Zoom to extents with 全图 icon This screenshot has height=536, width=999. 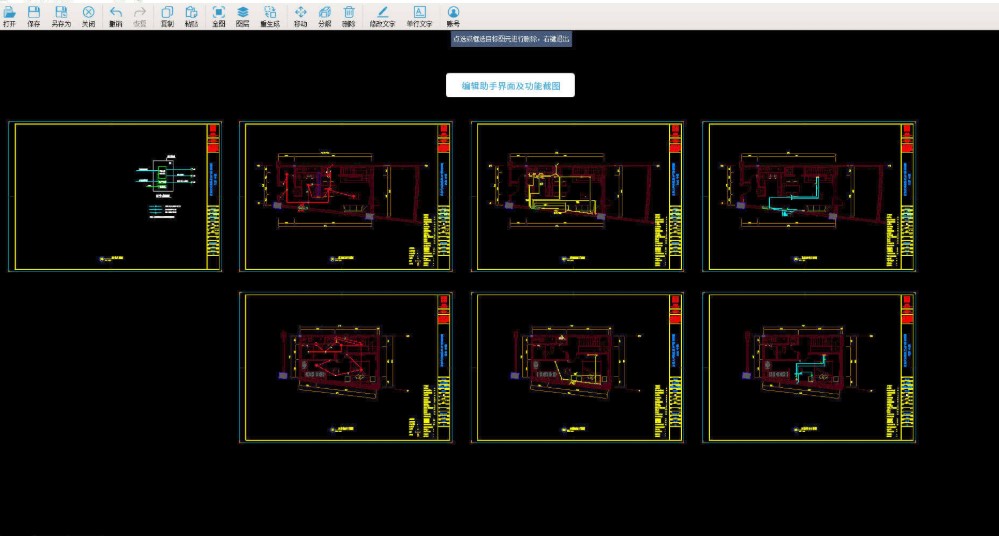point(219,14)
